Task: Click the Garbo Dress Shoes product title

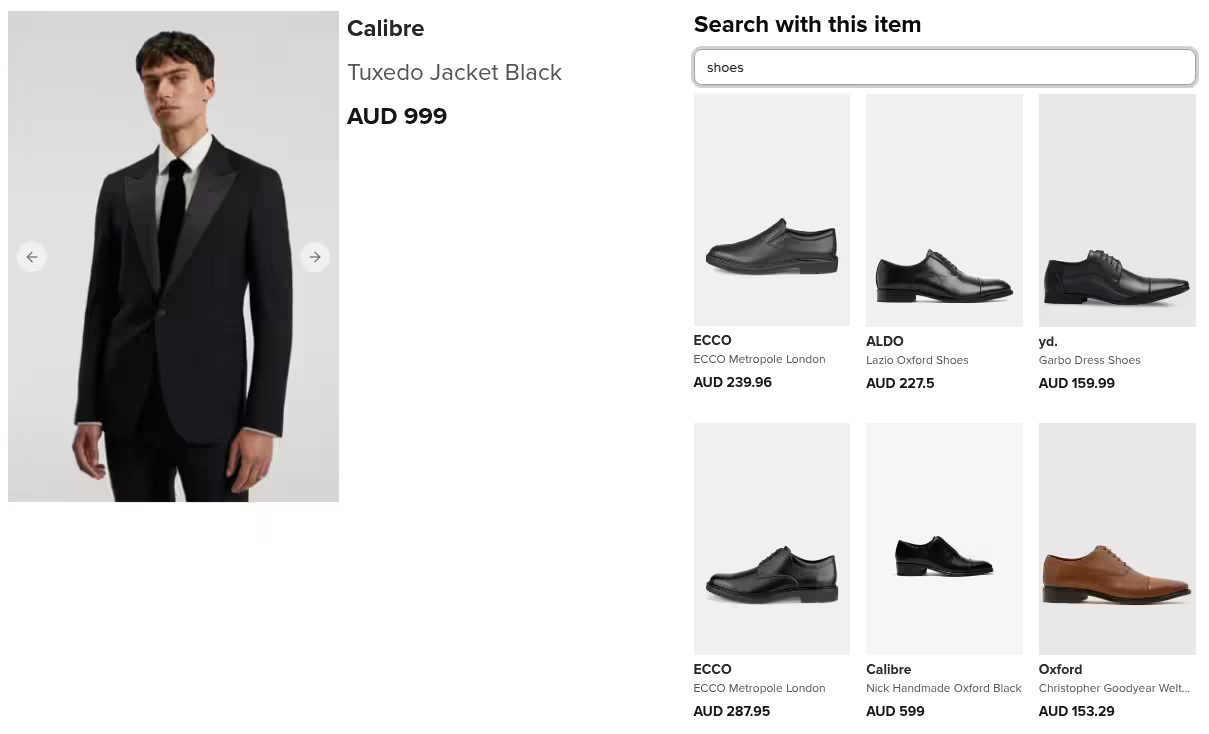Action: click(1089, 360)
